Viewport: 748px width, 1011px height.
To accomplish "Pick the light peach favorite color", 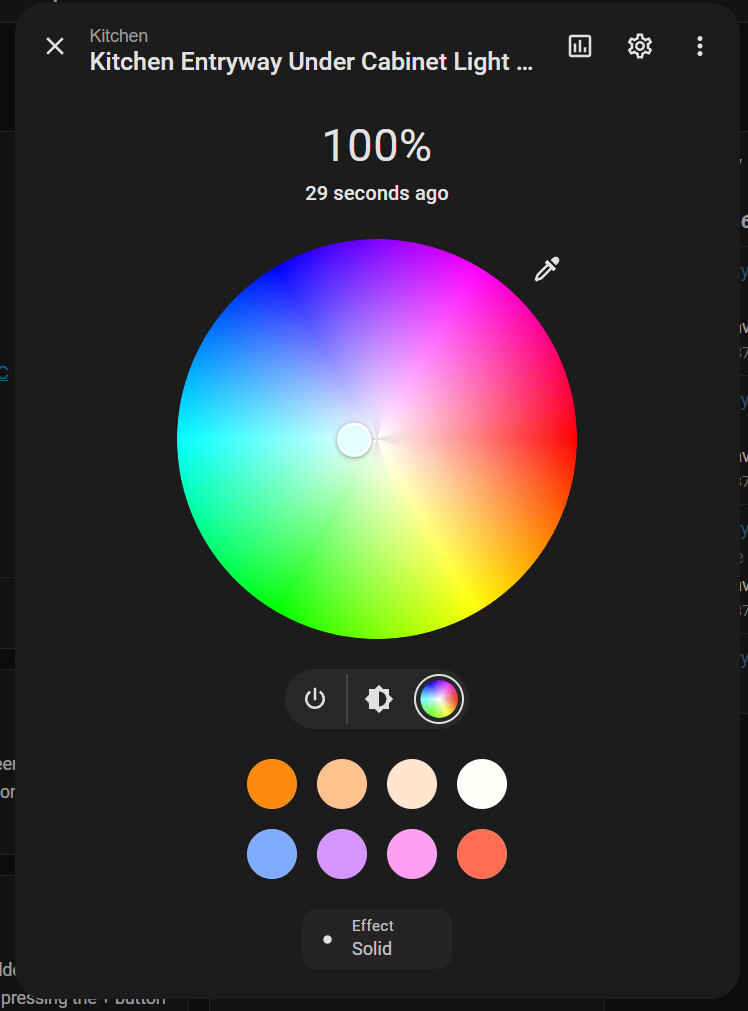I will click(342, 784).
